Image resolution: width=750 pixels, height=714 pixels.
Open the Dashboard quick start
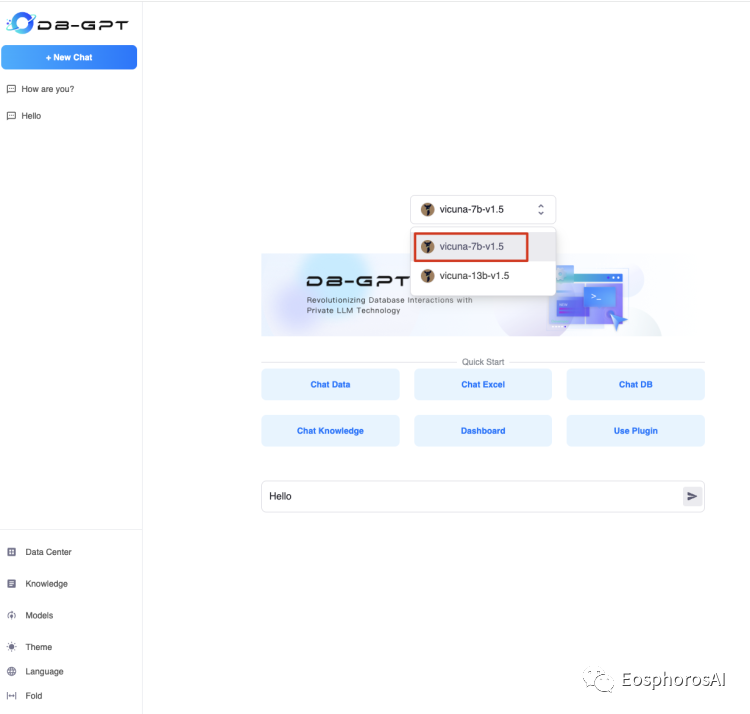coord(483,431)
